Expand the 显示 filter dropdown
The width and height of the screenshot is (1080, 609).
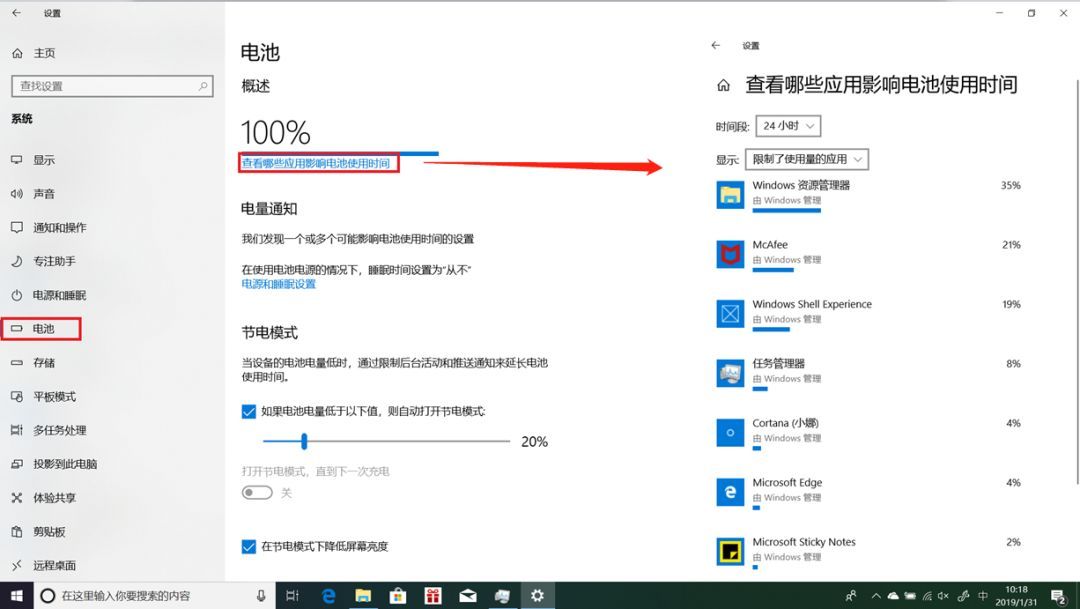click(x=806, y=159)
